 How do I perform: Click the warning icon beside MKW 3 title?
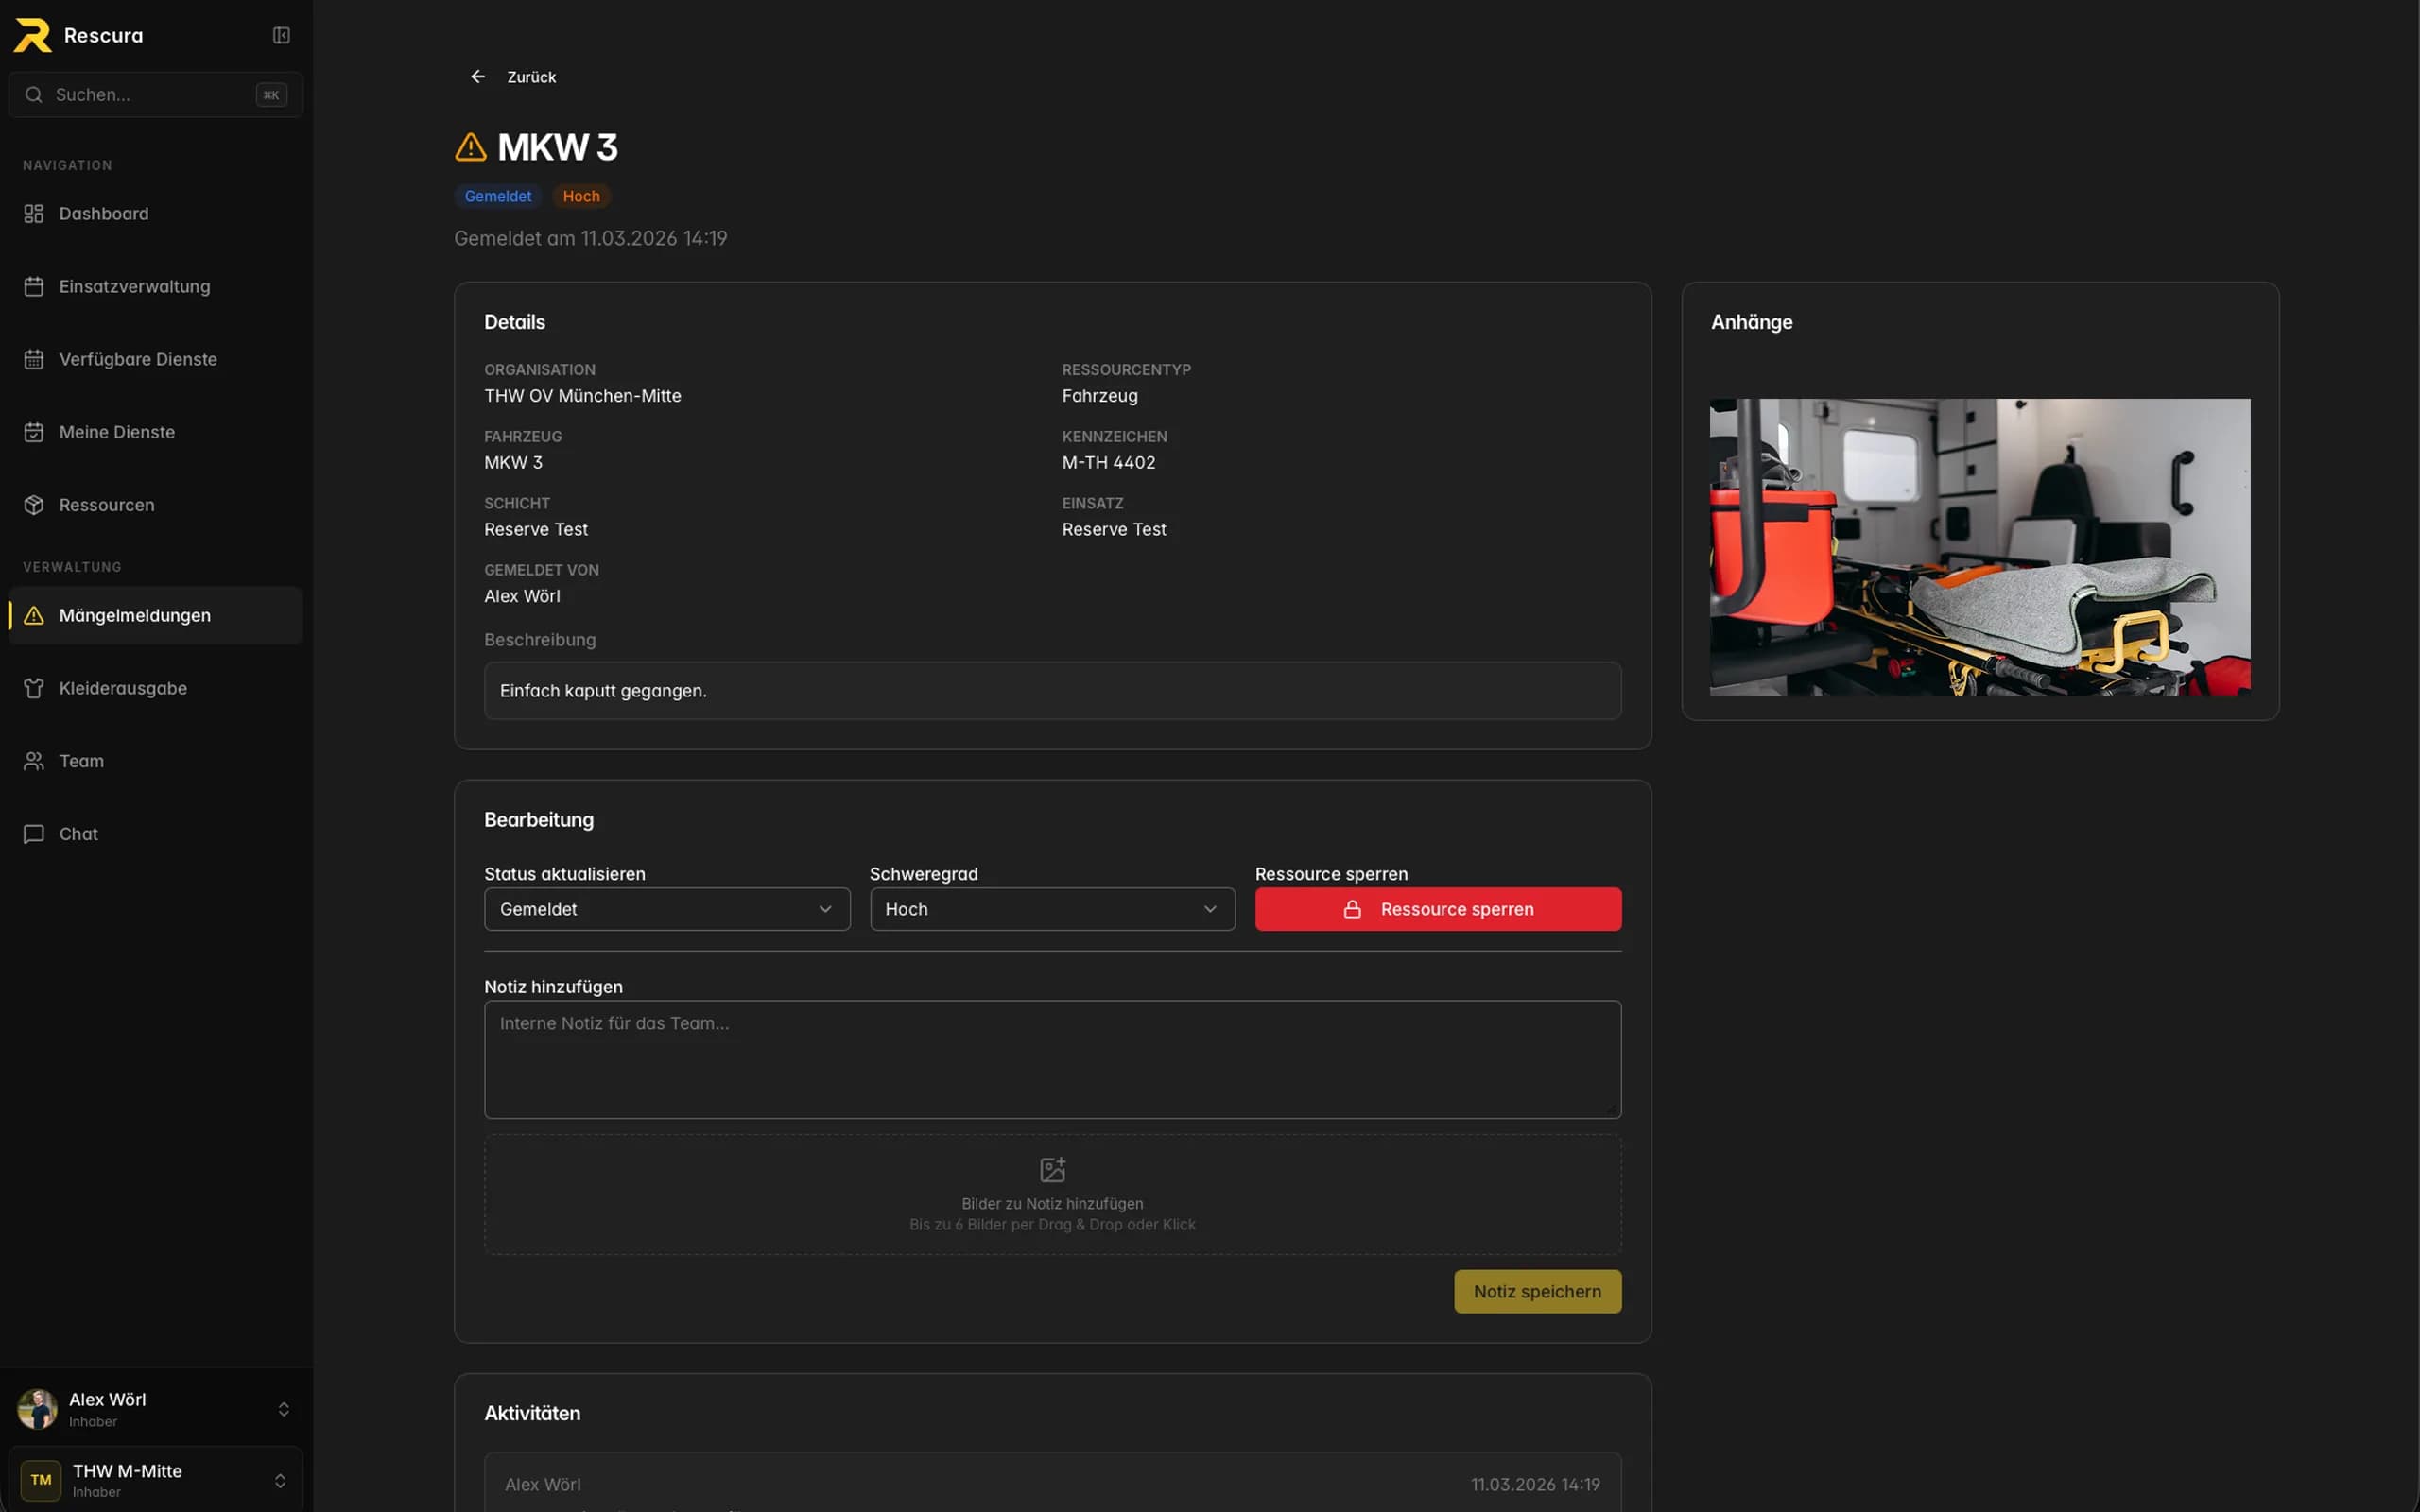coord(470,147)
